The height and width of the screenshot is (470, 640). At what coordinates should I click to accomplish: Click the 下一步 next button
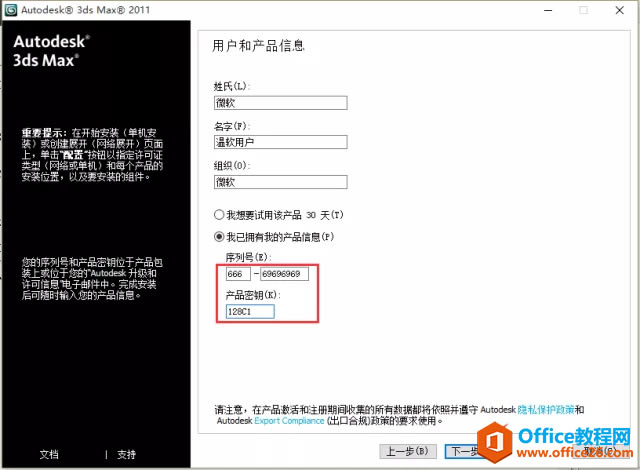click(465, 451)
